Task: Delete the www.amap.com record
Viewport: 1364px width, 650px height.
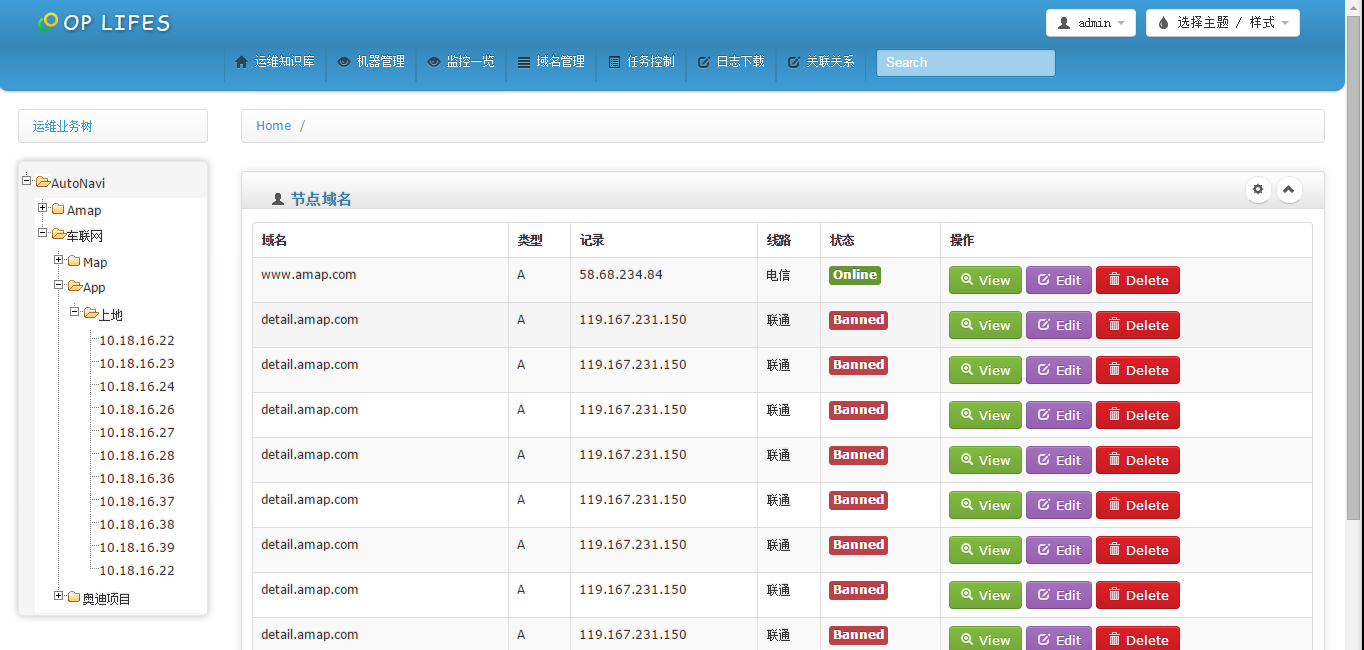Action: (1138, 280)
